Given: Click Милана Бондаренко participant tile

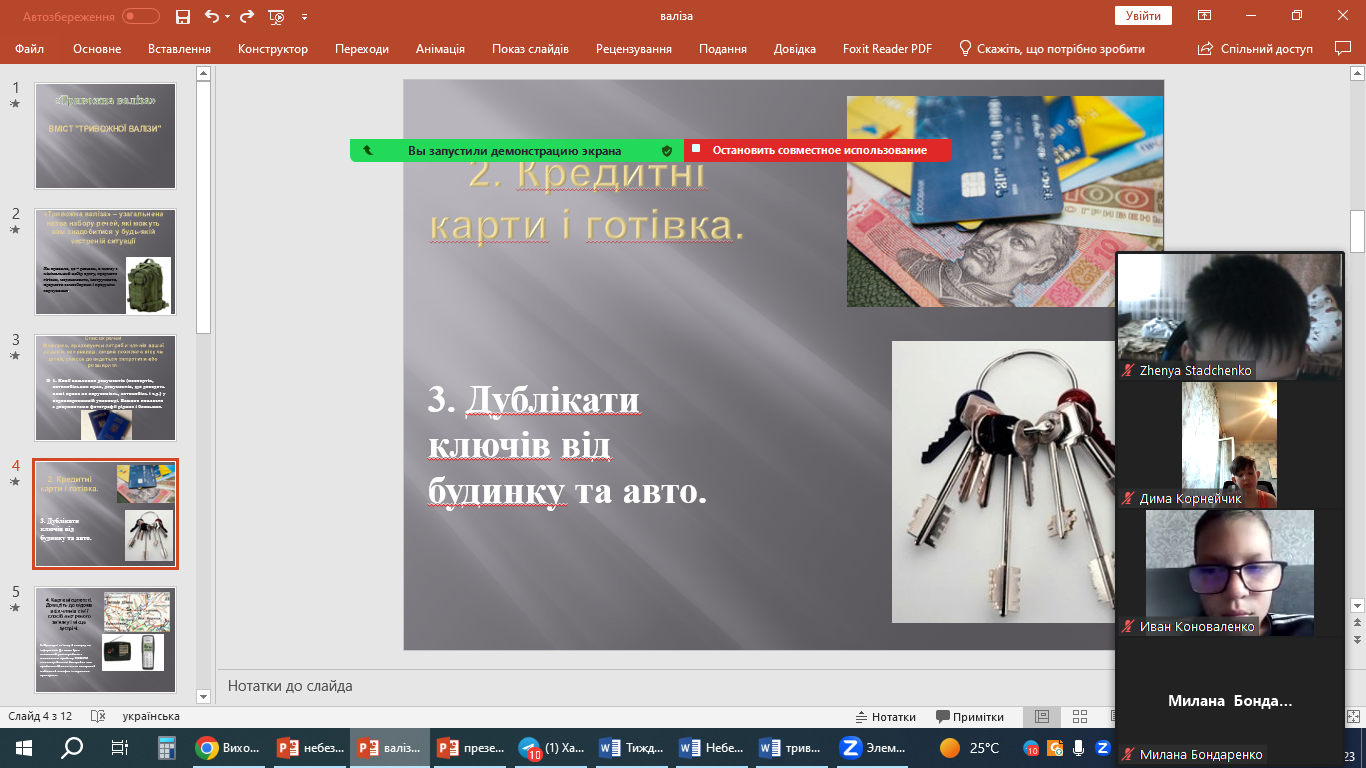Looking at the screenshot, I should click(1229, 702).
